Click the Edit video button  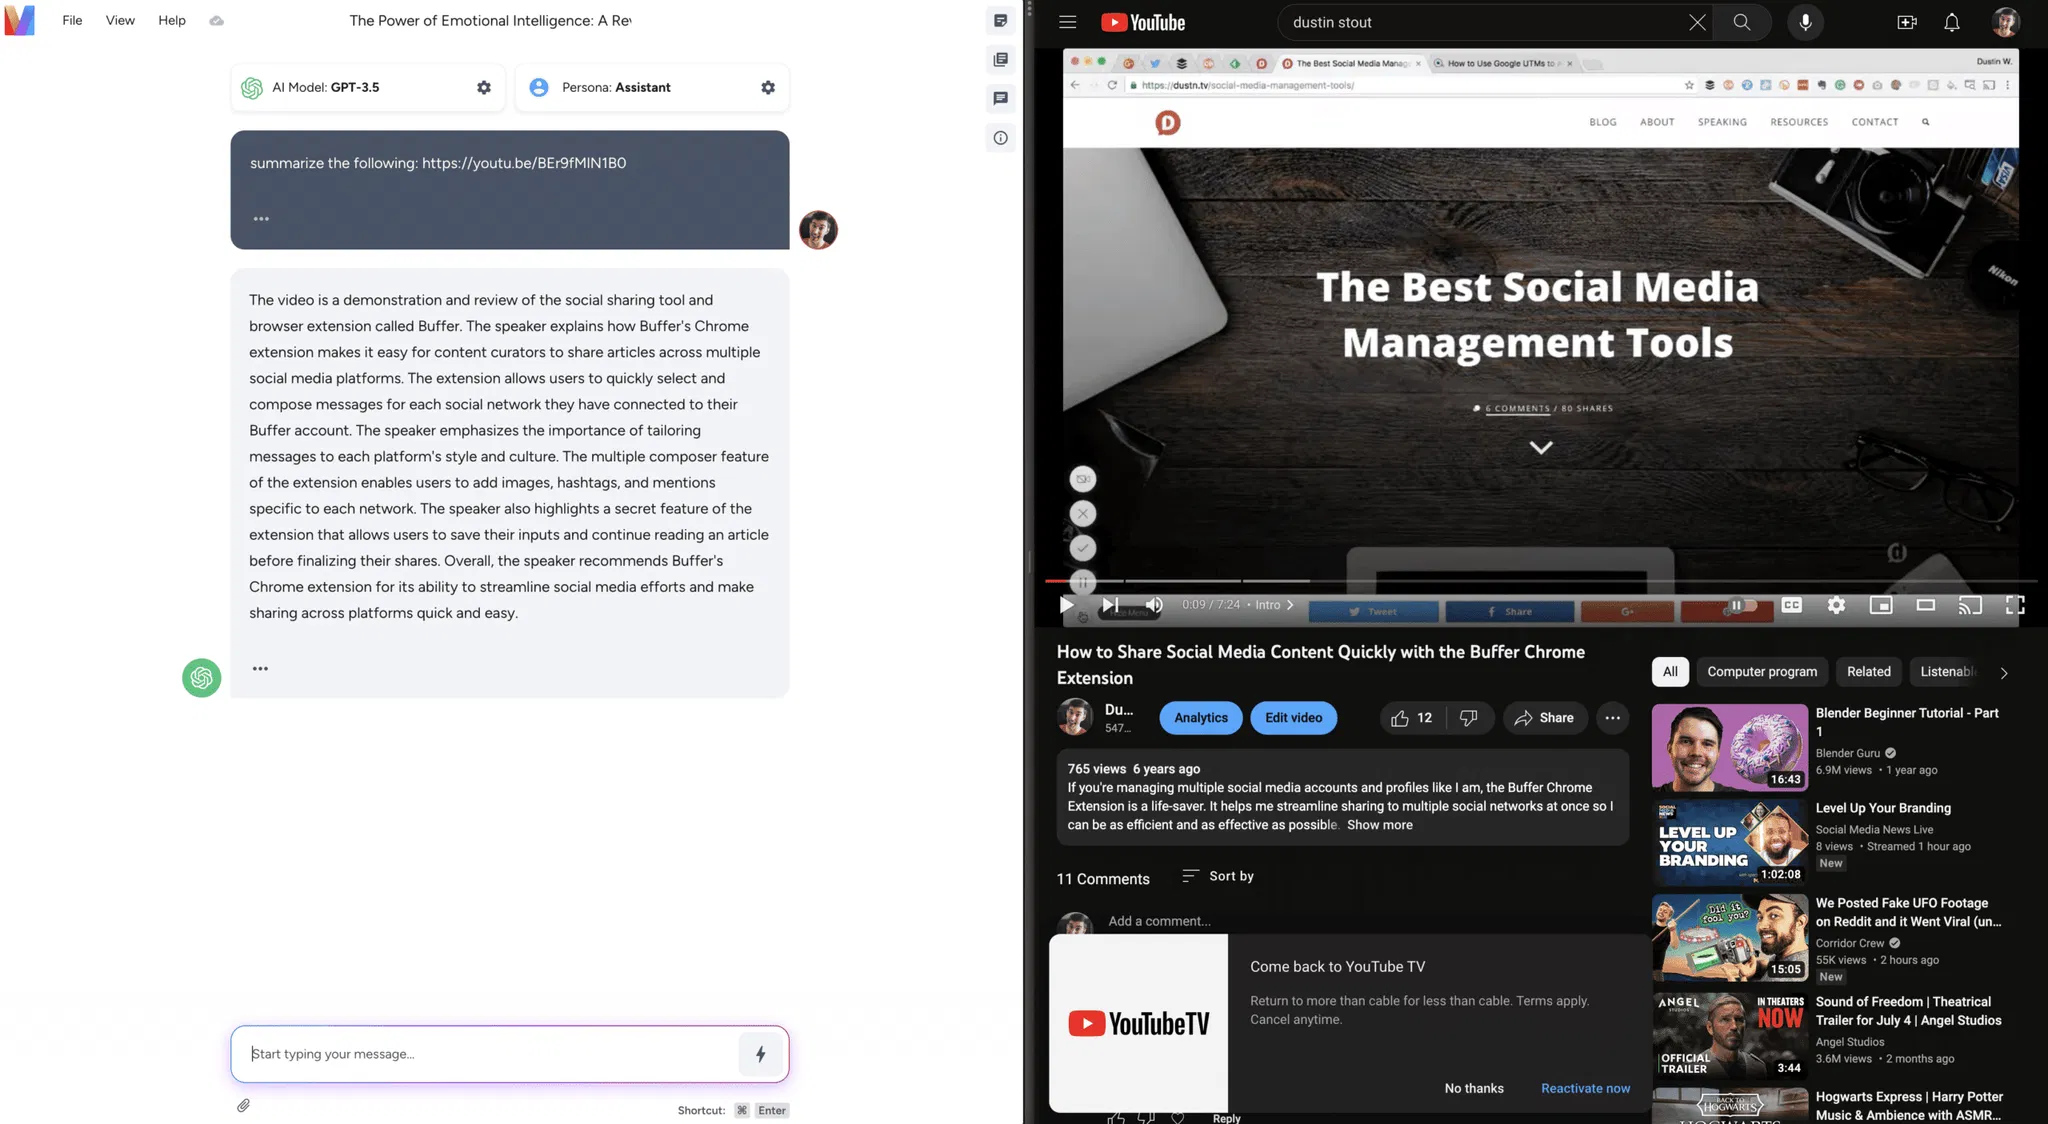coord(1293,718)
